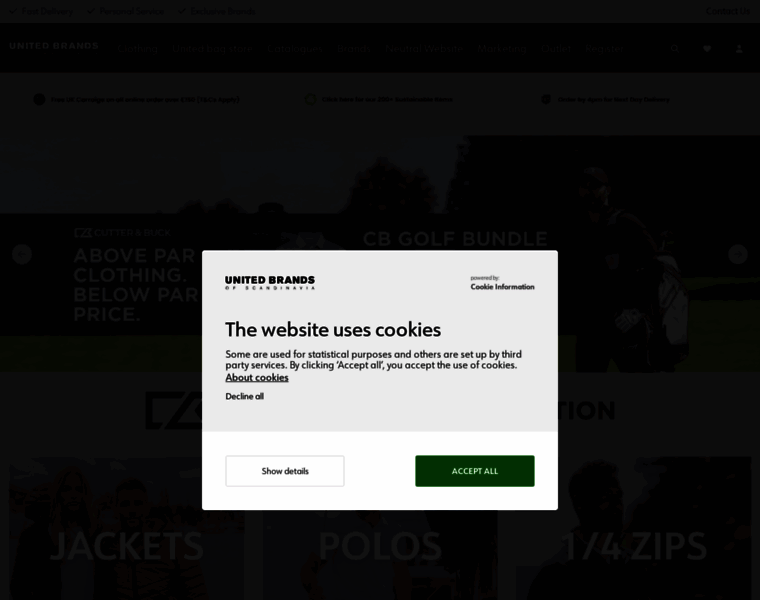Click United Brands of Scandinavia dialog logo

270,283
